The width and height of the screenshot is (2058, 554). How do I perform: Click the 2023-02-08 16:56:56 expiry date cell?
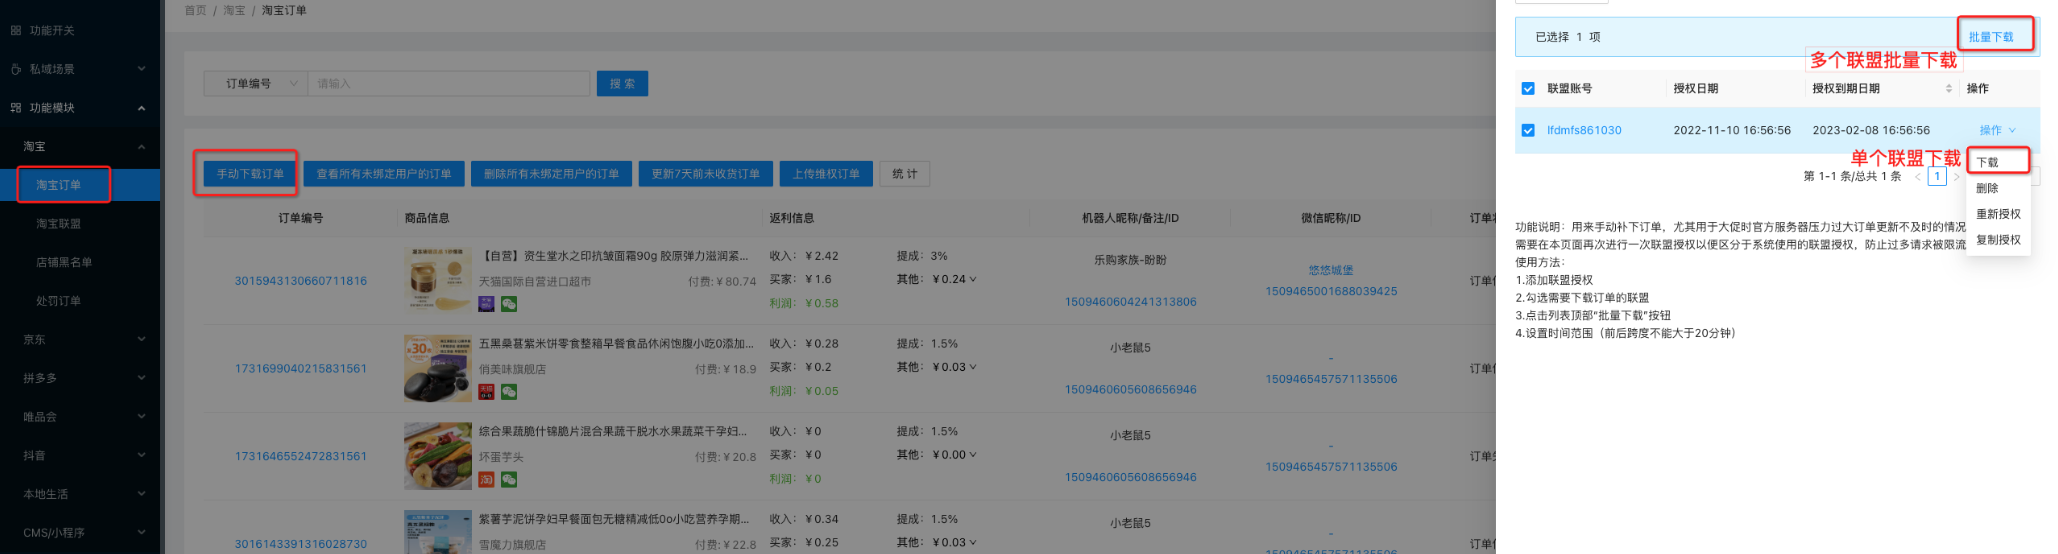point(1871,130)
